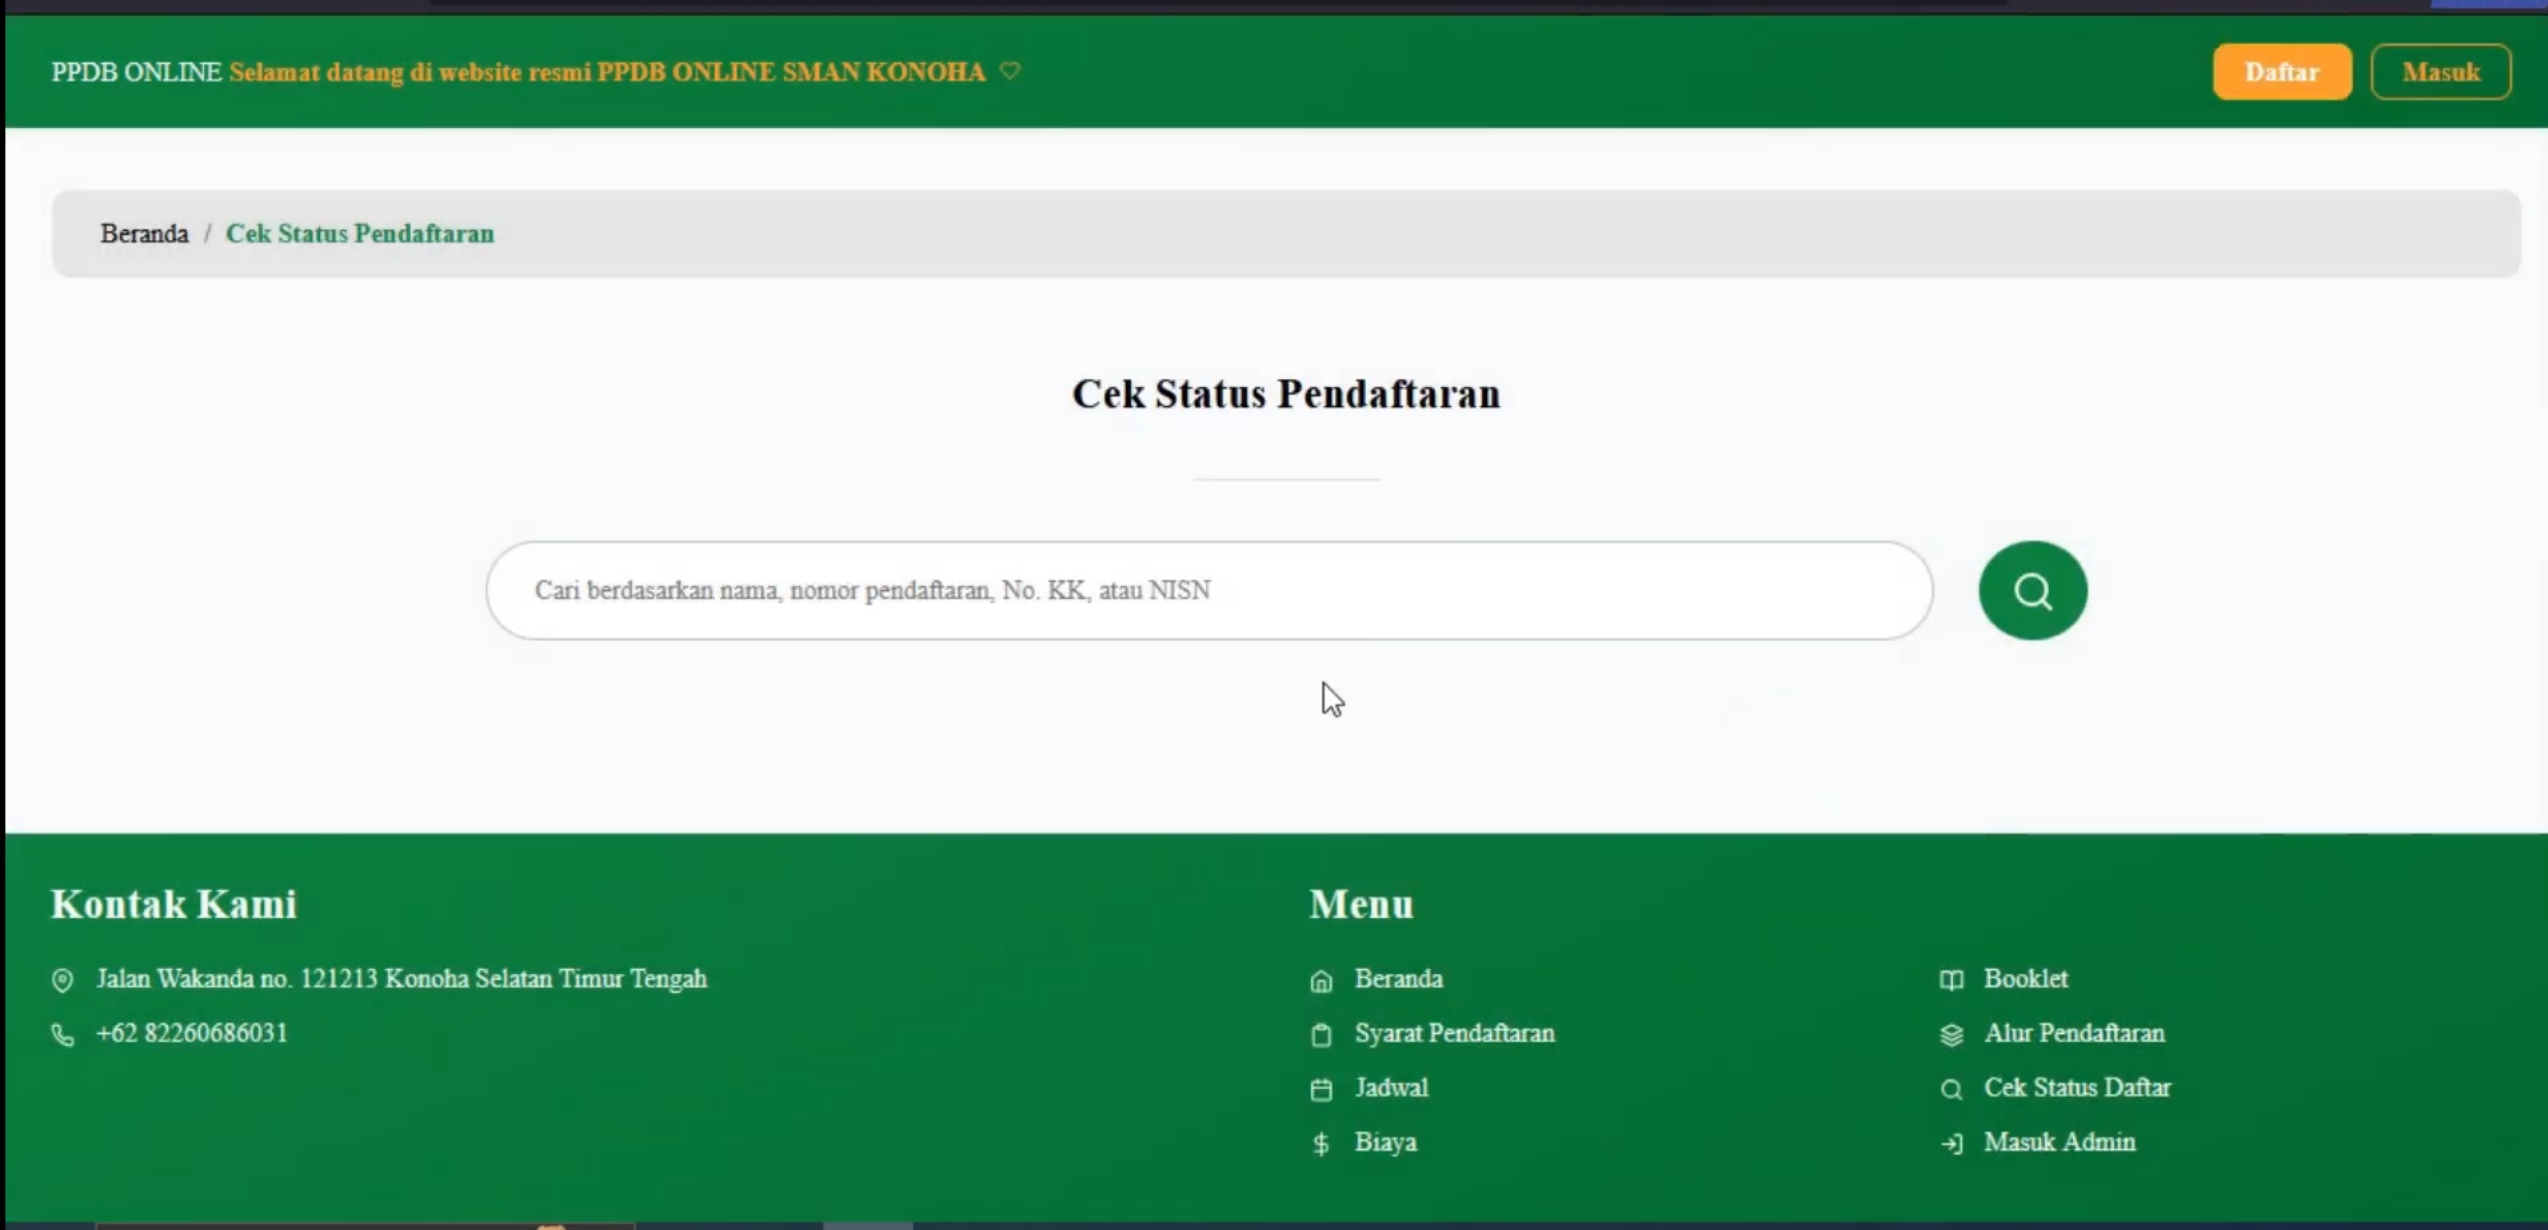Select Cek Status Pendaftaran breadcrumb item
This screenshot has height=1230, width=2548.
point(360,233)
